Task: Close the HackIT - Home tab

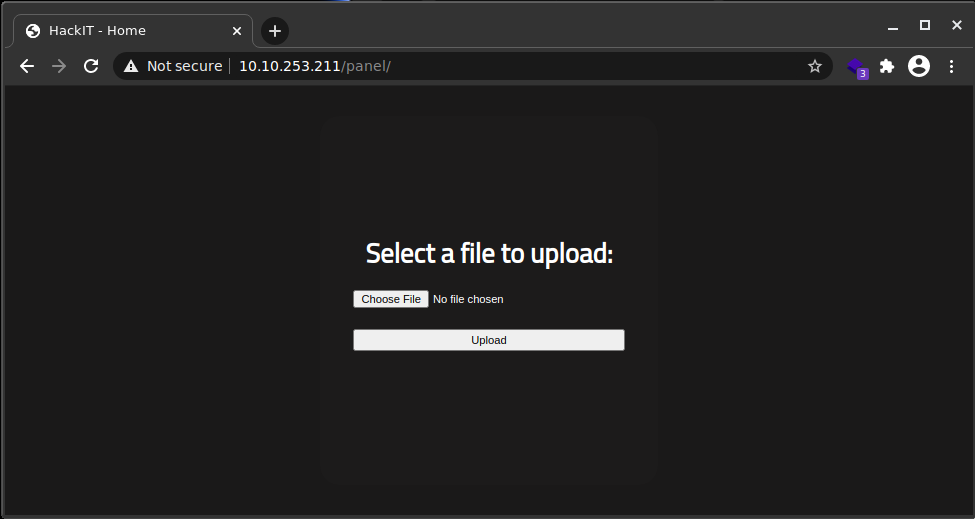Action: [x=237, y=31]
